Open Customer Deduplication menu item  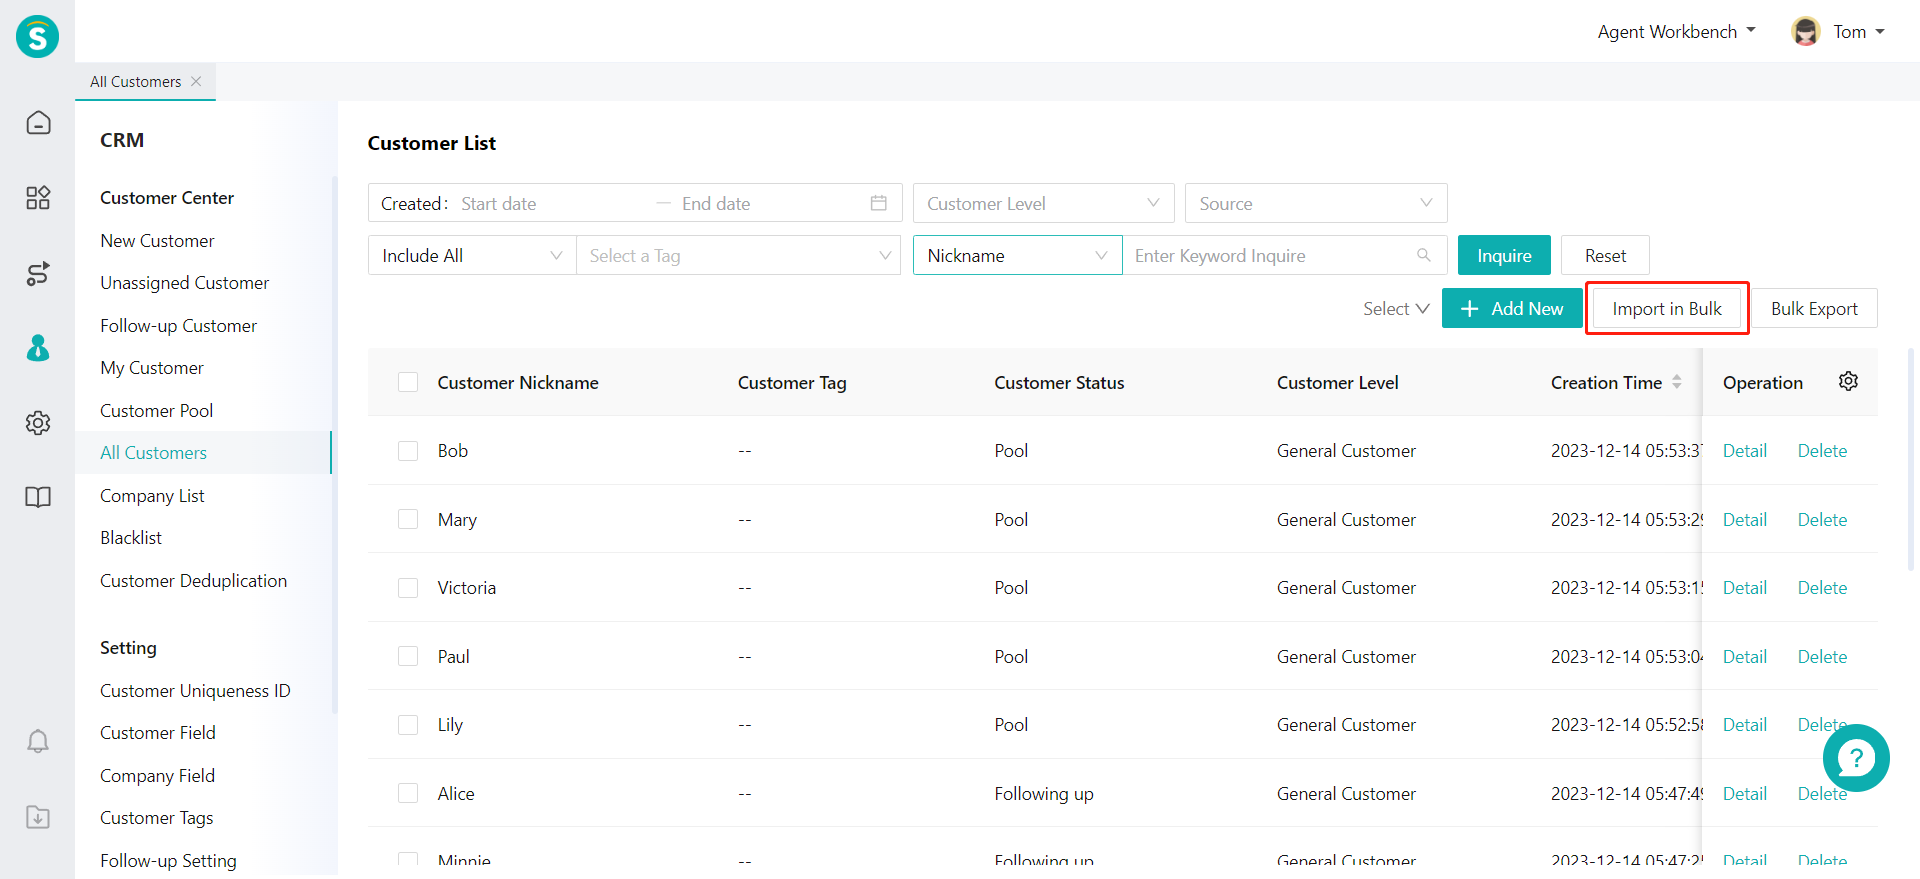click(193, 581)
